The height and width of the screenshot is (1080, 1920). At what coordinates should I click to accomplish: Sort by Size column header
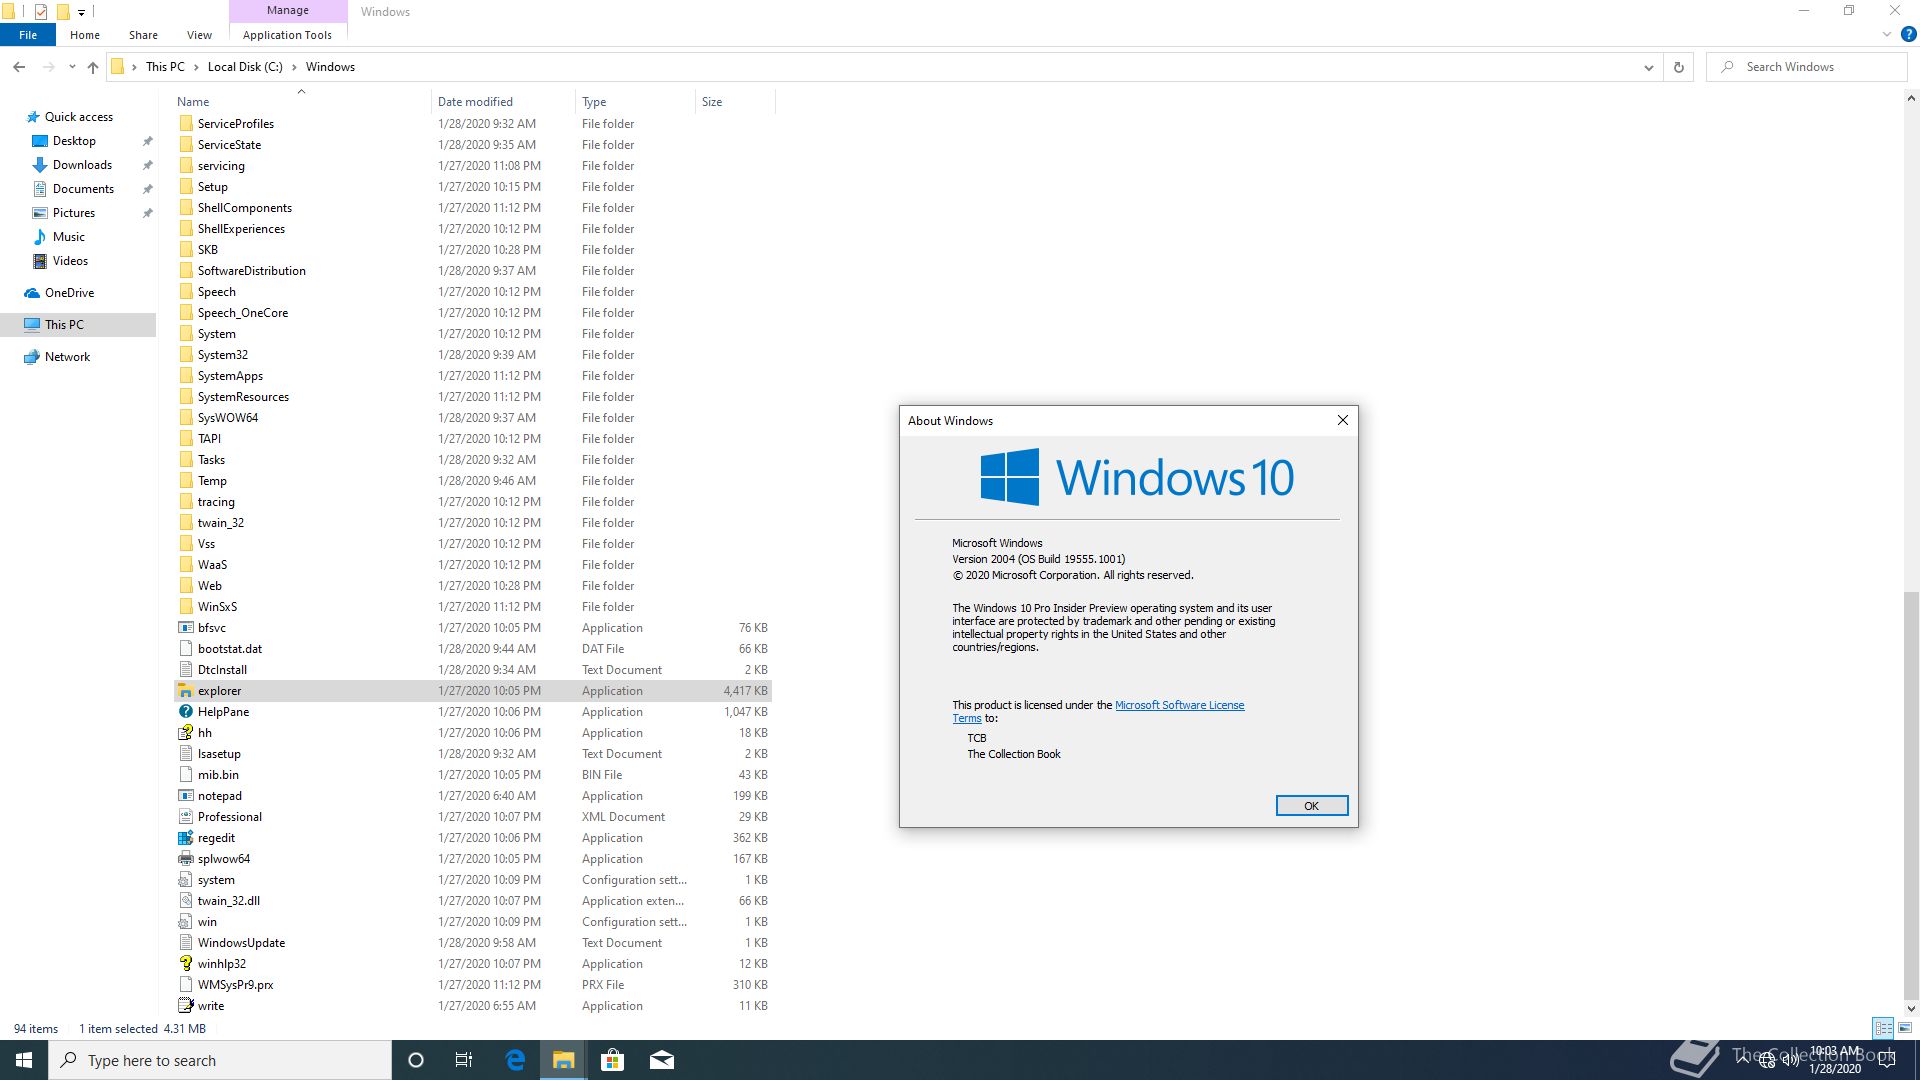click(x=734, y=102)
